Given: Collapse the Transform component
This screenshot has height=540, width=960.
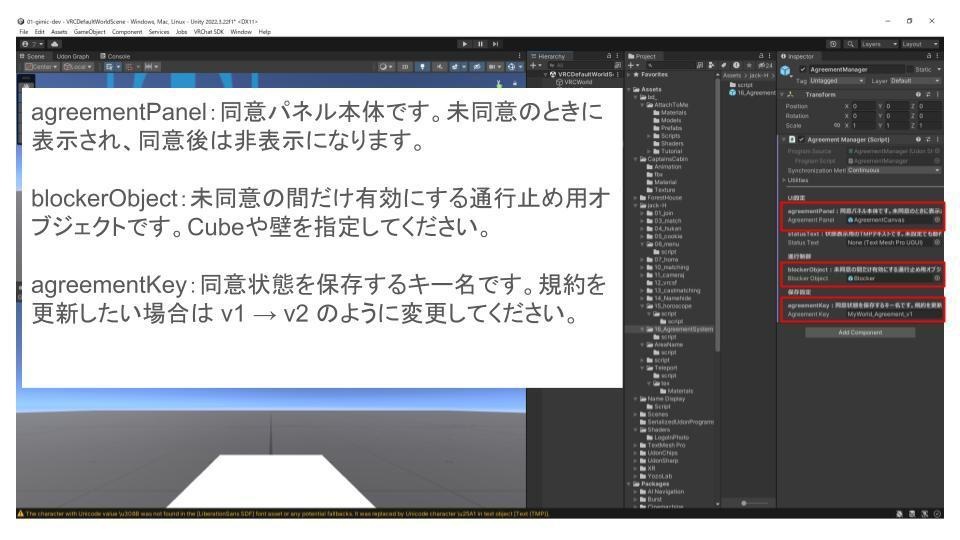Looking at the screenshot, I should point(782,94).
